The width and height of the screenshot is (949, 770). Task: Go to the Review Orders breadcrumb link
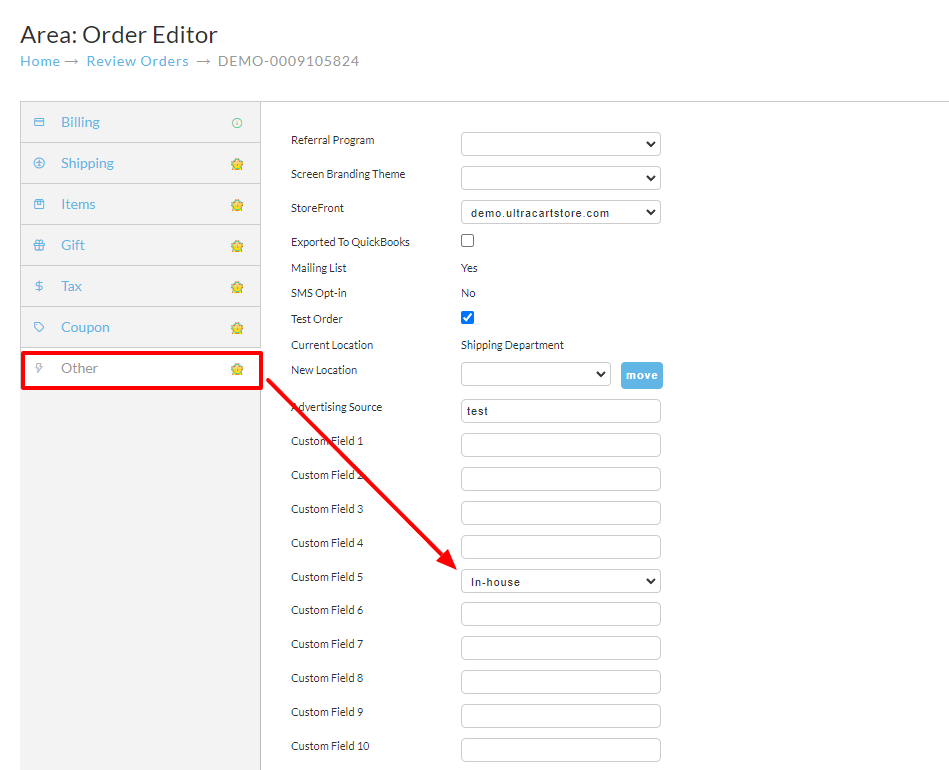pos(137,61)
